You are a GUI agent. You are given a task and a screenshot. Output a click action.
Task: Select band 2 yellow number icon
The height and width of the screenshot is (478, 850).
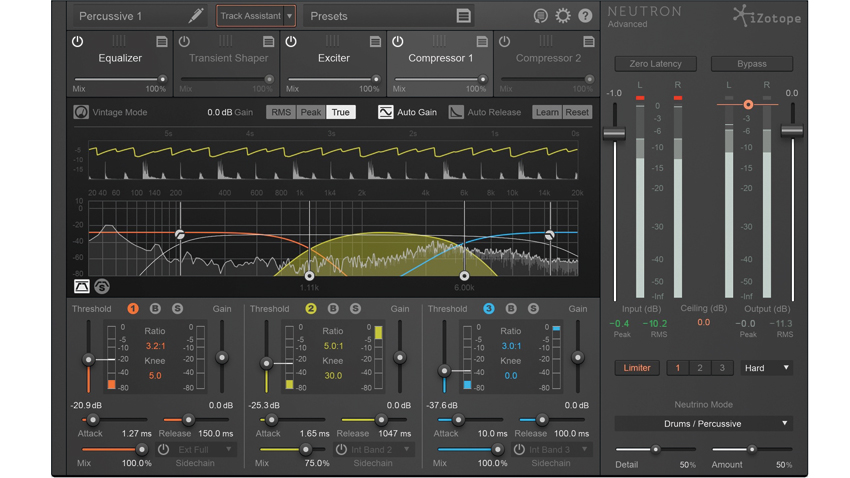tap(311, 308)
